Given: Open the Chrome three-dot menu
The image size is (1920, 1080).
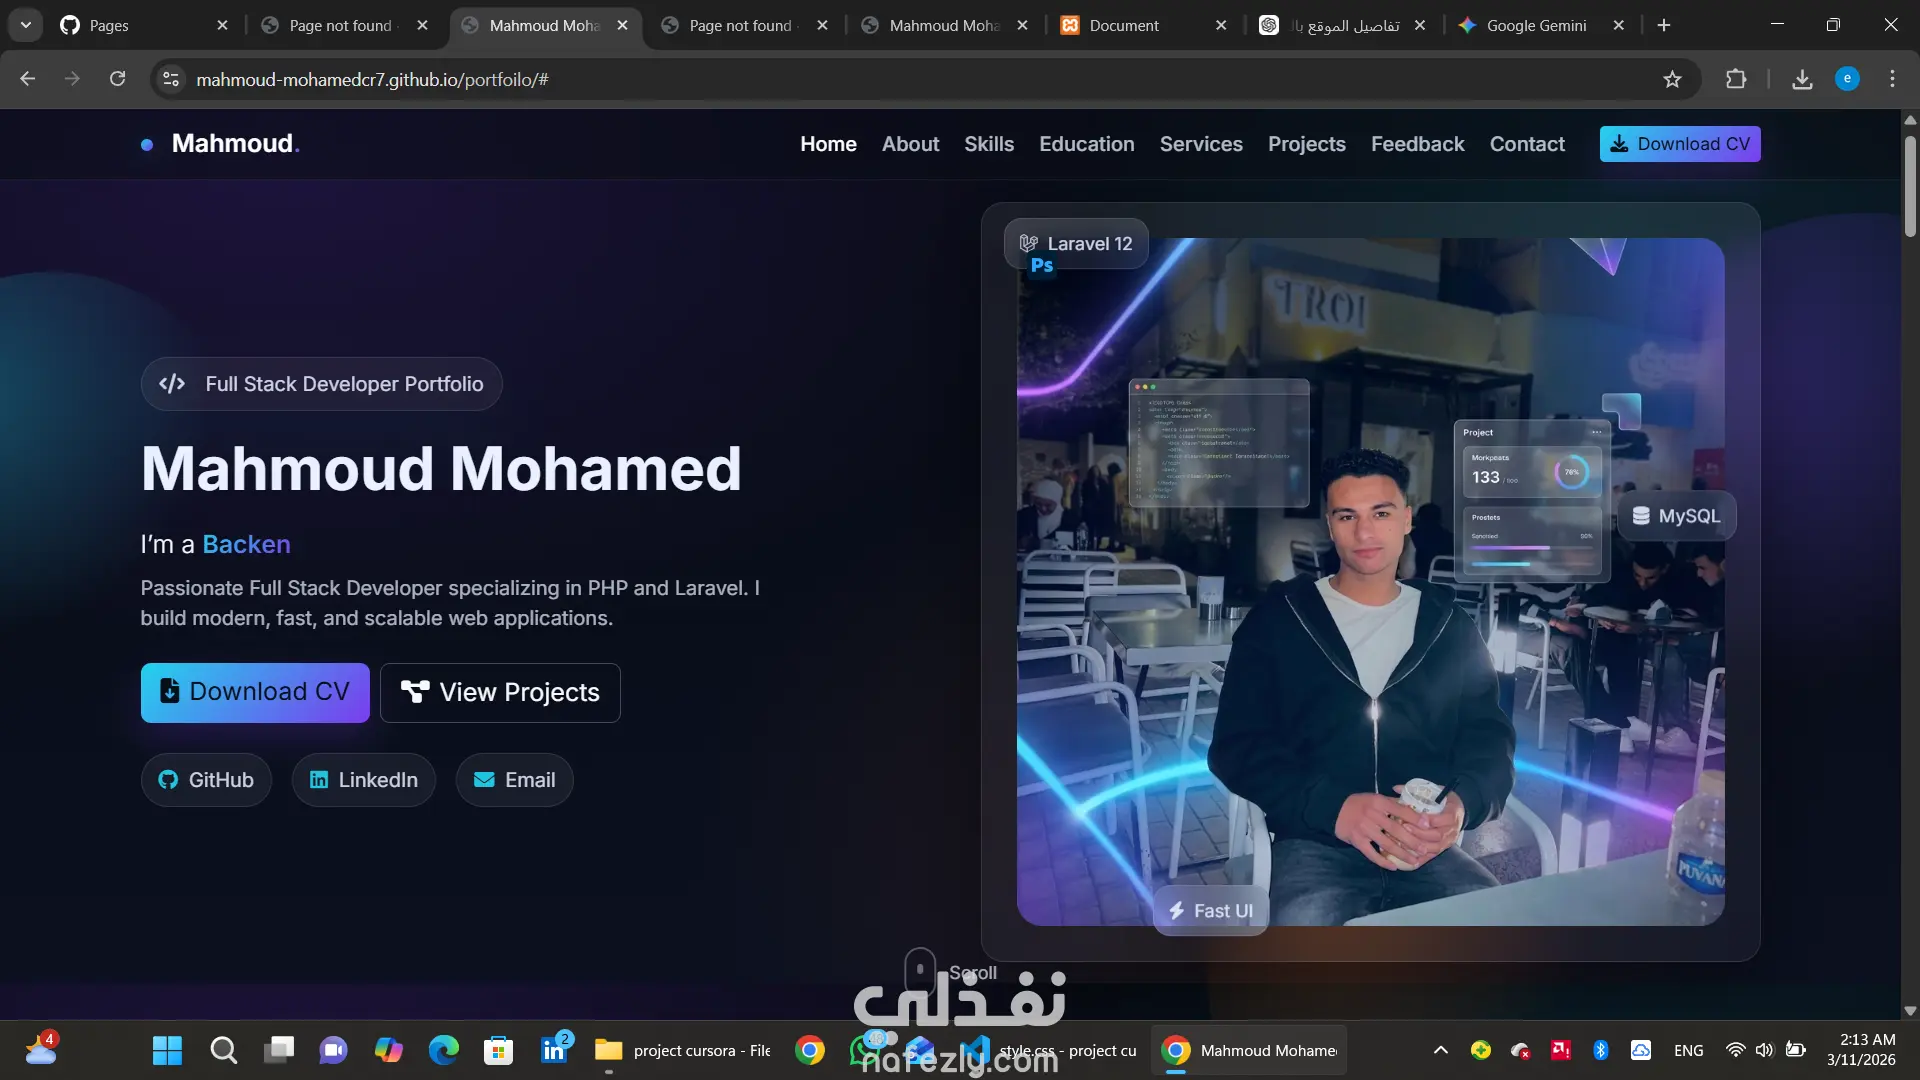Looking at the screenshot, I should pos(1892,79).
